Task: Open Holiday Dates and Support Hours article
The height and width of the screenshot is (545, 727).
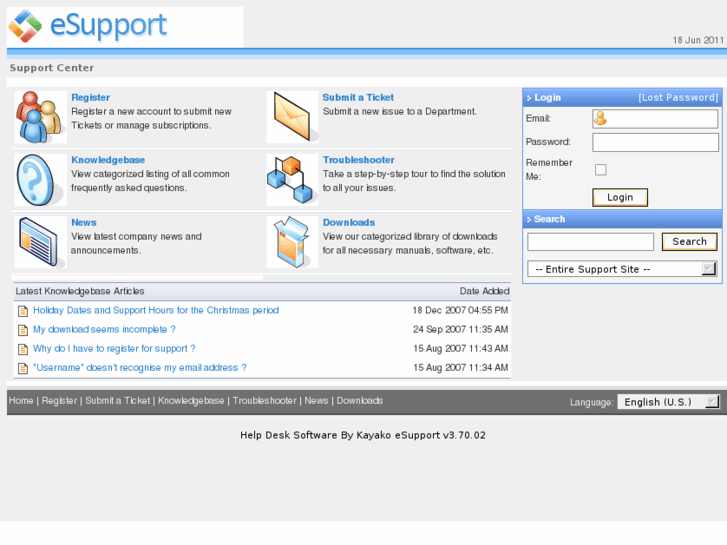Action: pos(156,310)
